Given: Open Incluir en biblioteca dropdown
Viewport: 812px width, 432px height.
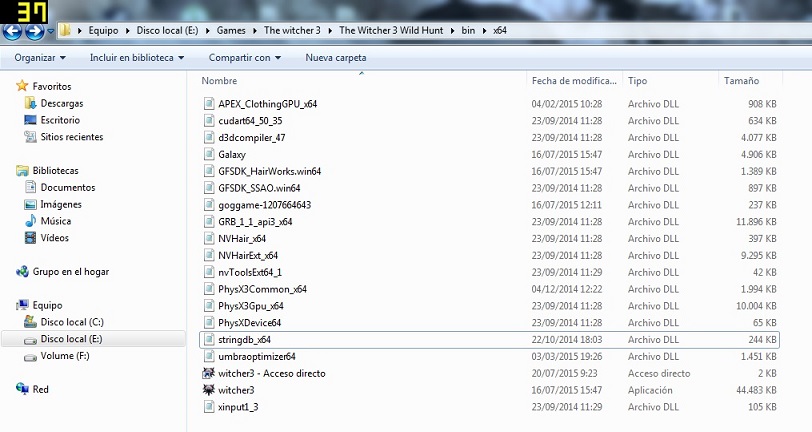Looking at the screenshot, I should [x=137, y=57].
